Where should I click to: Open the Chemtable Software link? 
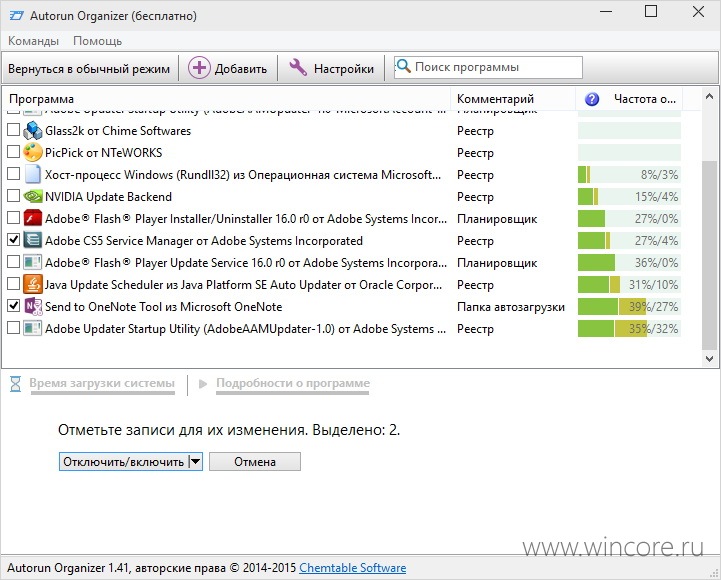click(x=353, y=568)
